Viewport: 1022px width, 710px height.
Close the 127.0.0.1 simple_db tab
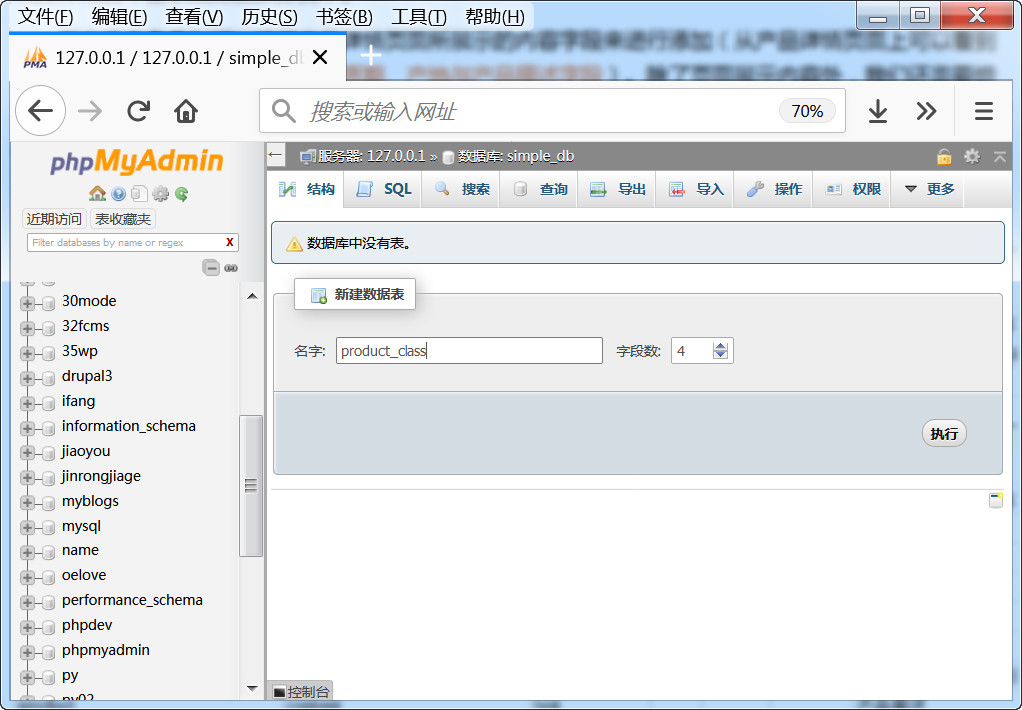[319, 57]
